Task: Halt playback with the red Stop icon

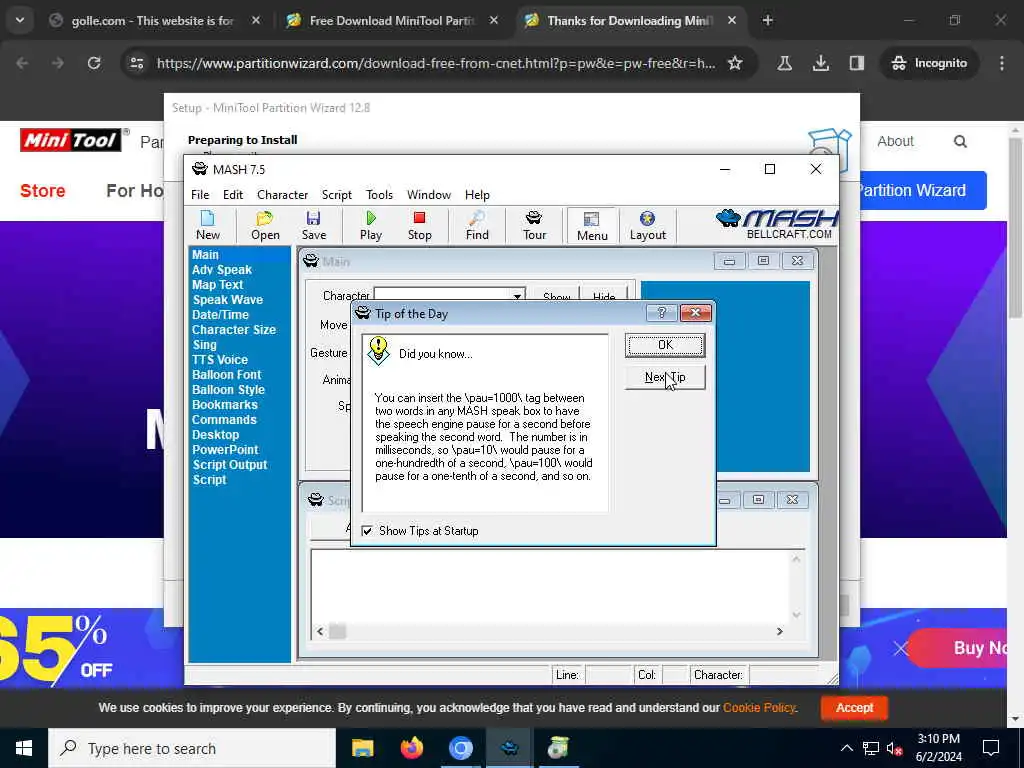Action: [x=419, y=226]
